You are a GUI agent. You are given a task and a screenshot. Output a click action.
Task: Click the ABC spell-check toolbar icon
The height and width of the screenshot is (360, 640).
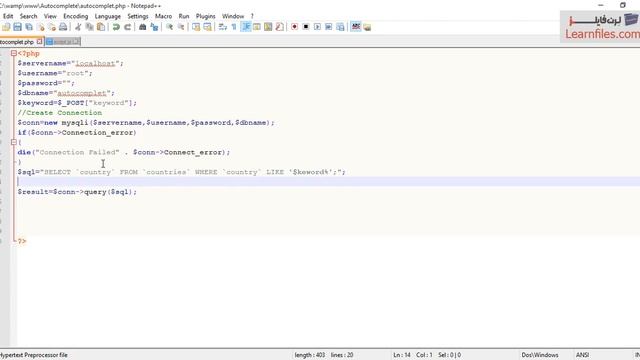click(356, 27)
